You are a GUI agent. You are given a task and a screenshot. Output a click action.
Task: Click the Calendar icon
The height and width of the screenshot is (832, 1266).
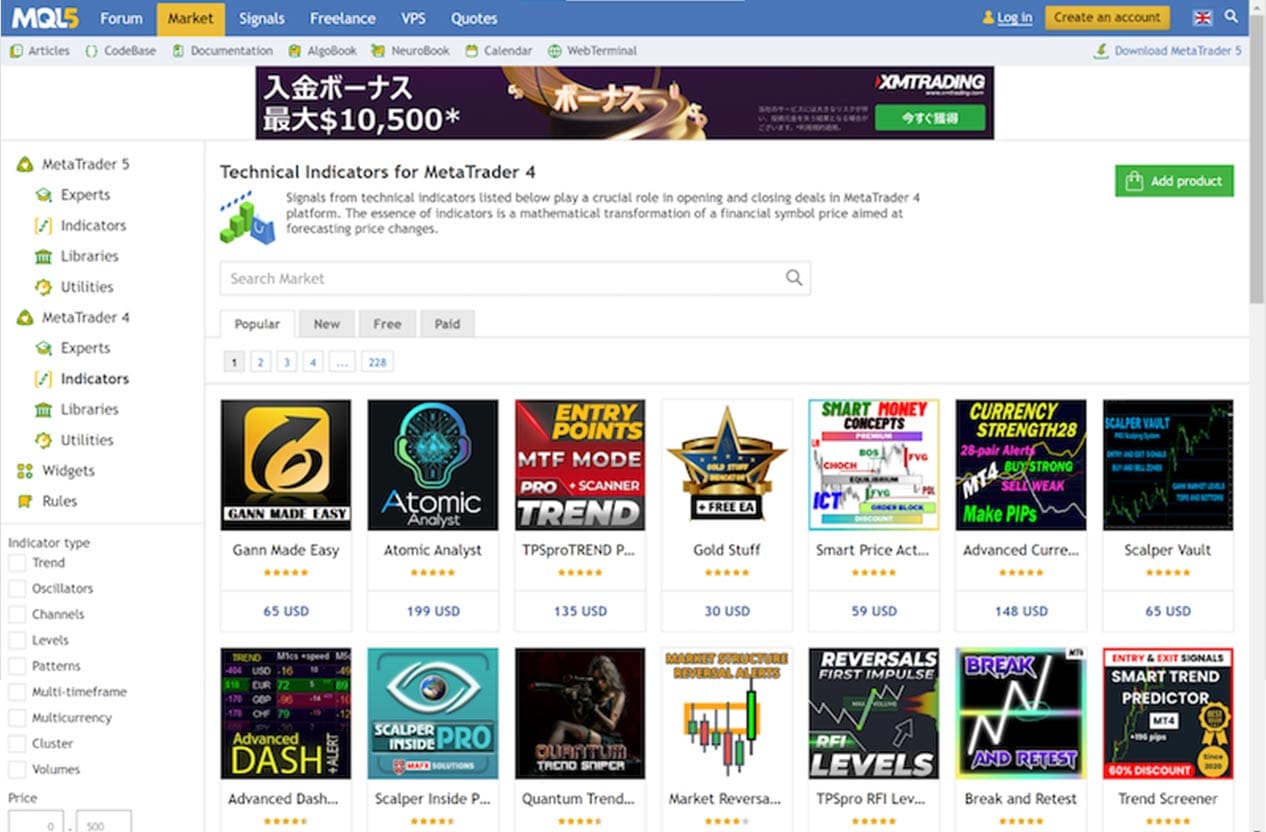click(471, 51)
